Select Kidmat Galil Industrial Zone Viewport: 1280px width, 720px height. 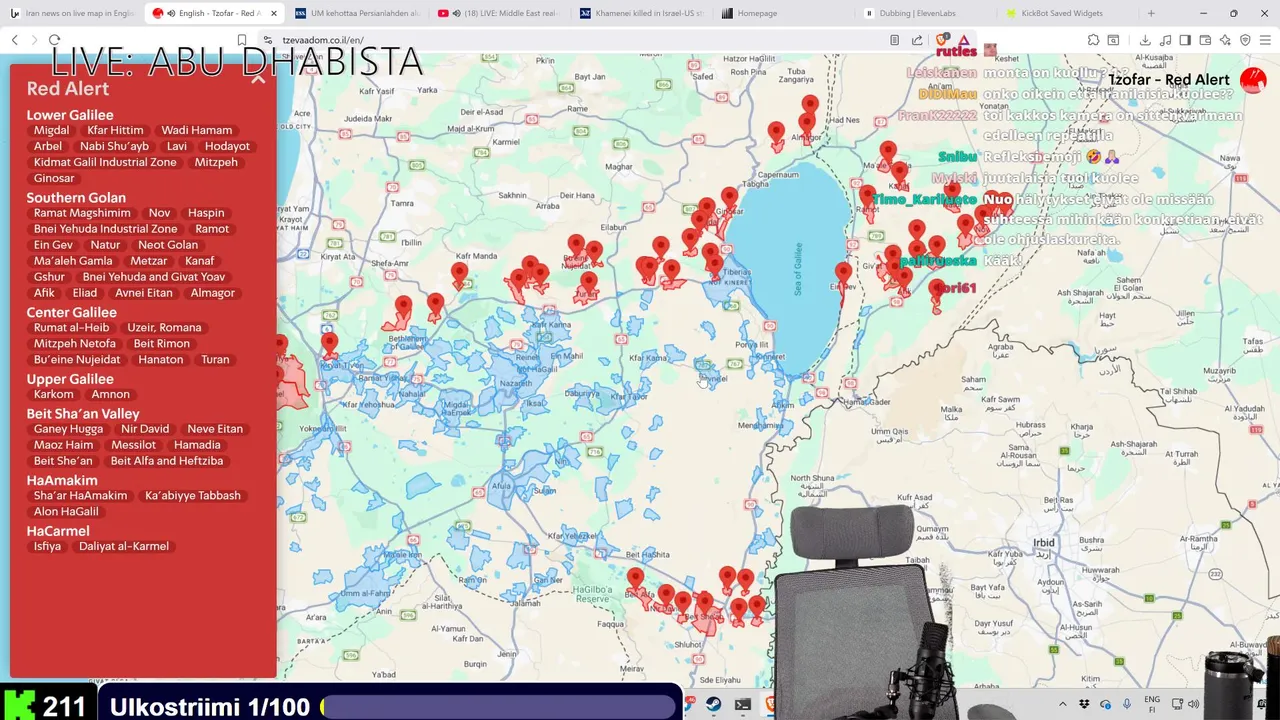105,162
